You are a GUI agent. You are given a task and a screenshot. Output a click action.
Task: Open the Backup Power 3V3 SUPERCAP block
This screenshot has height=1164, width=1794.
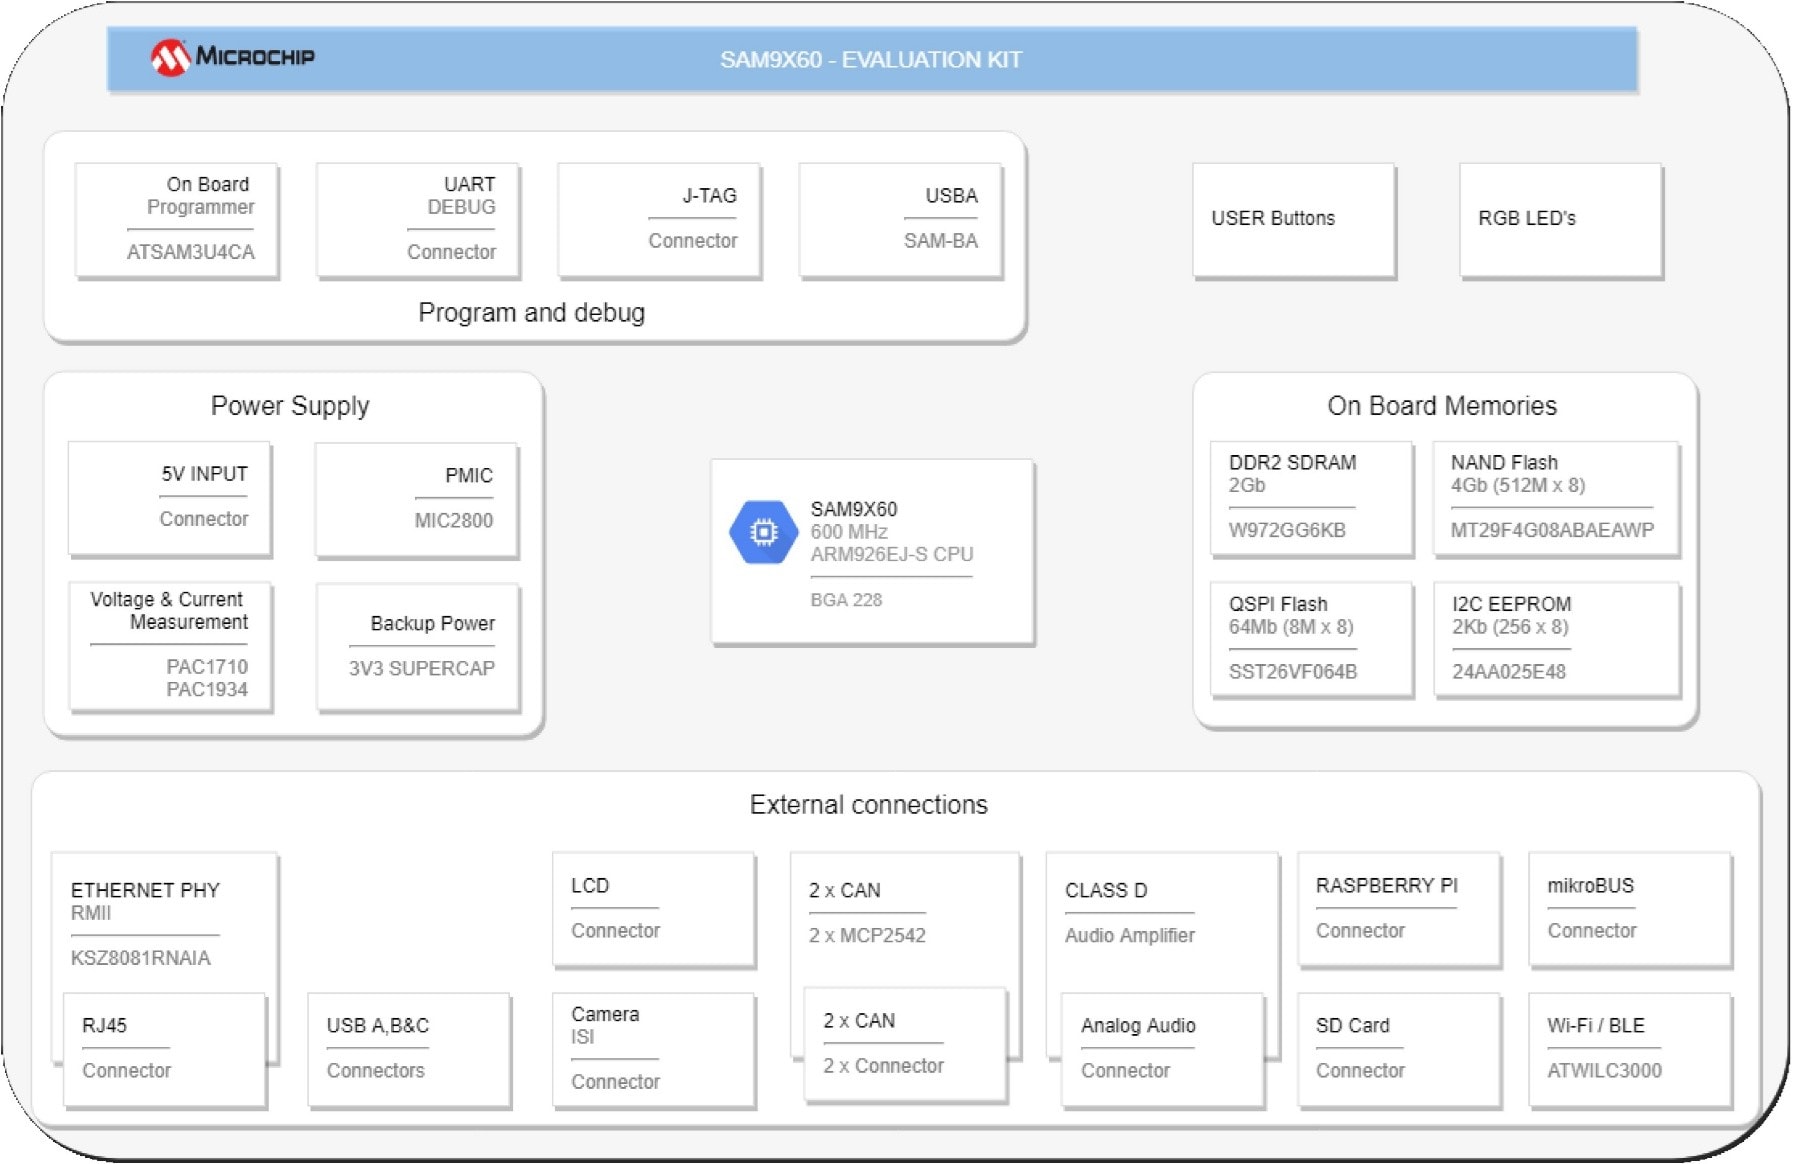(418, 646)
